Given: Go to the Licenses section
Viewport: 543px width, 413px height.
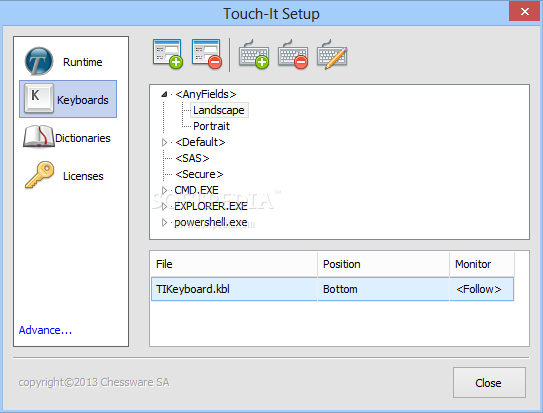Looking at the screenshot, I should (x=68, y=176).
